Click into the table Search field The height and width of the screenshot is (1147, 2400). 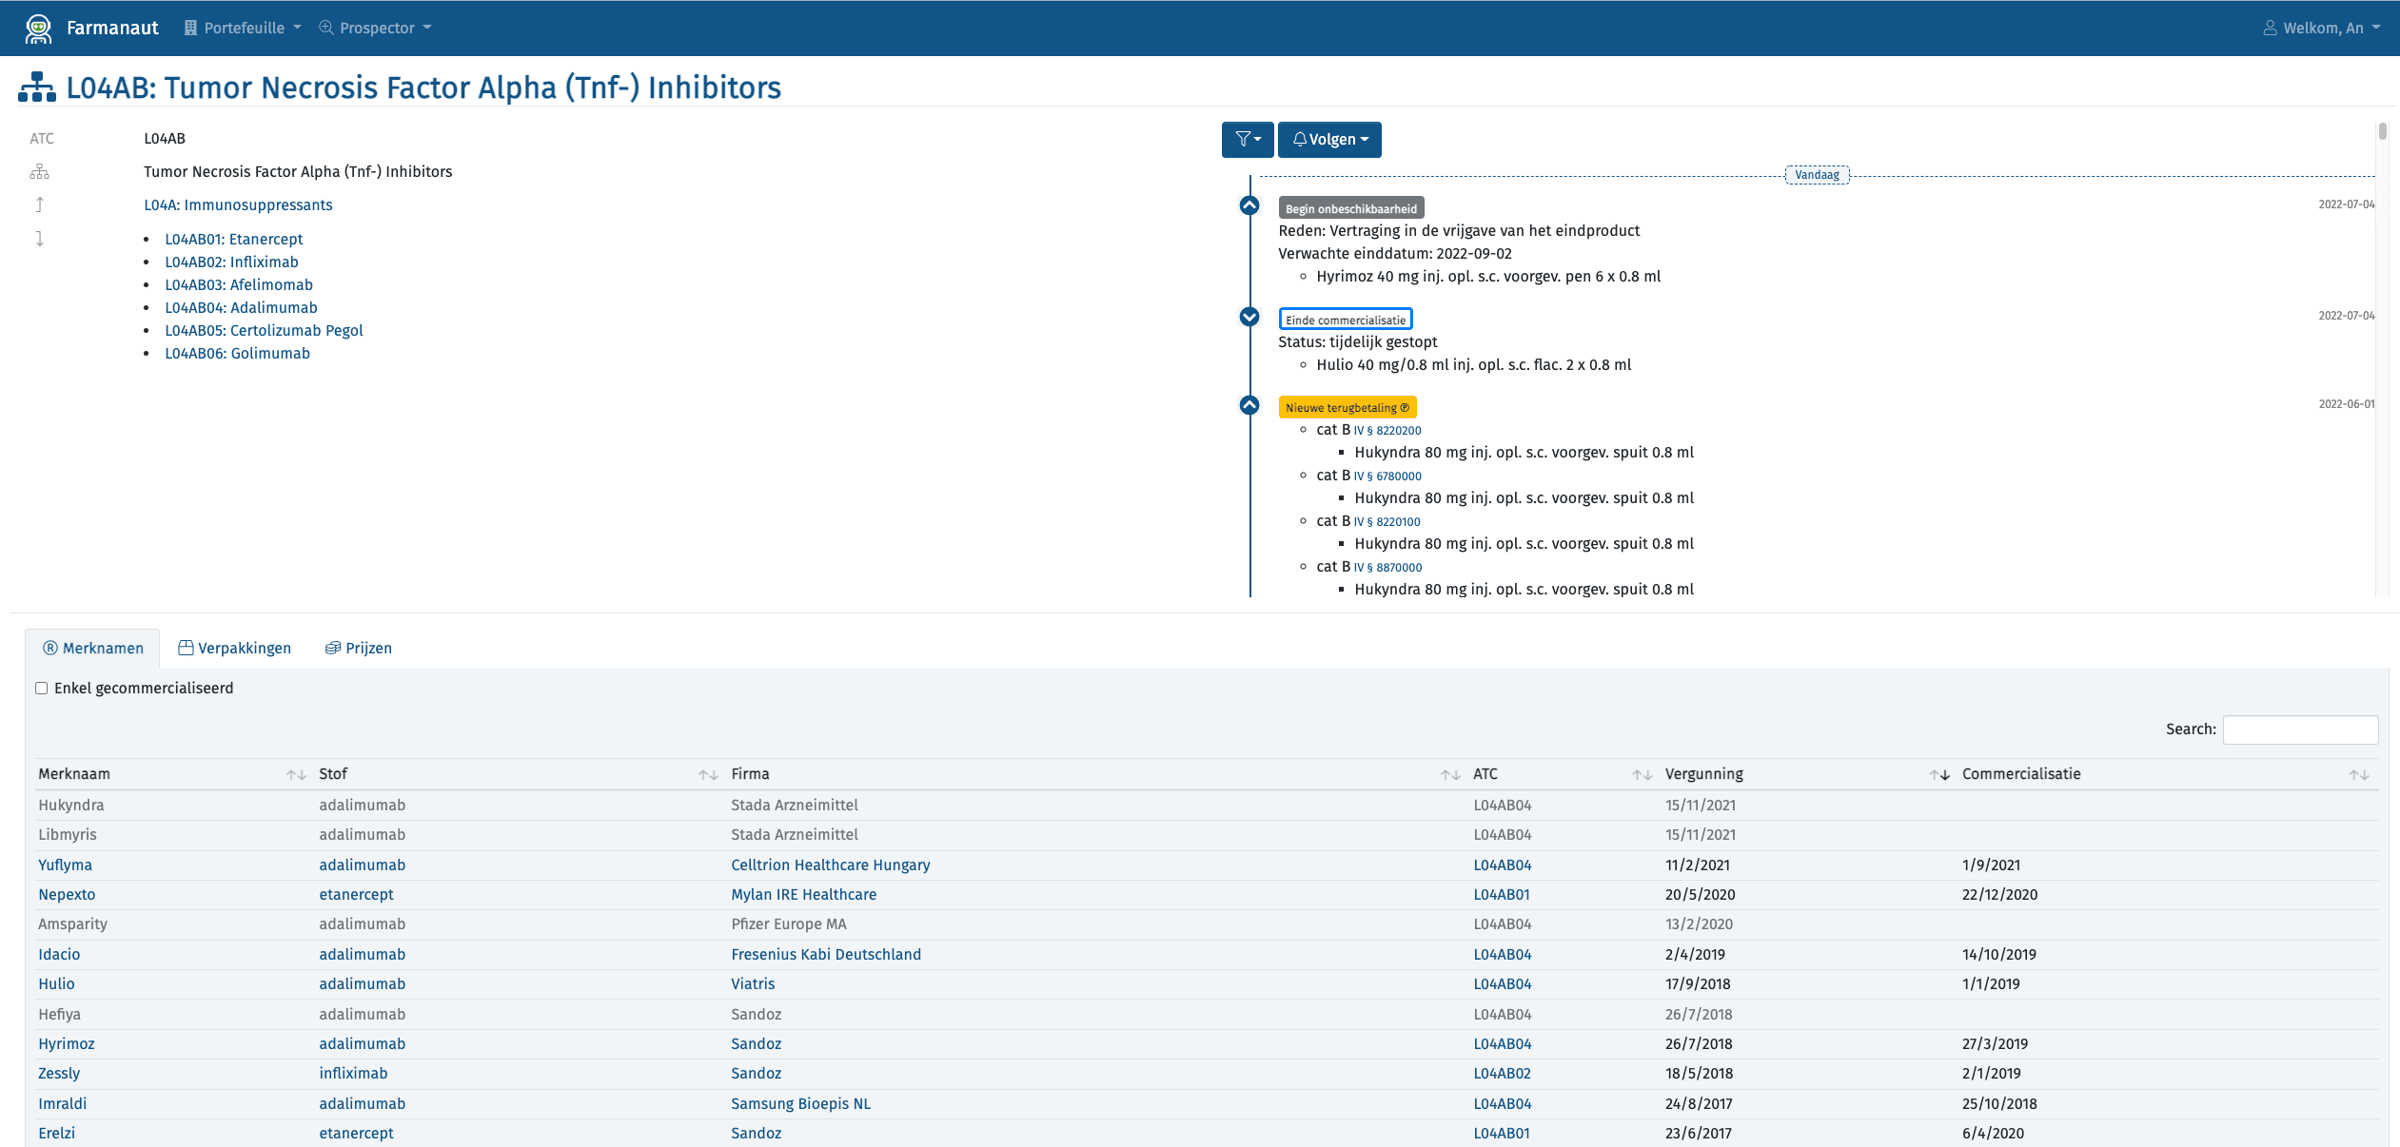2300,730
